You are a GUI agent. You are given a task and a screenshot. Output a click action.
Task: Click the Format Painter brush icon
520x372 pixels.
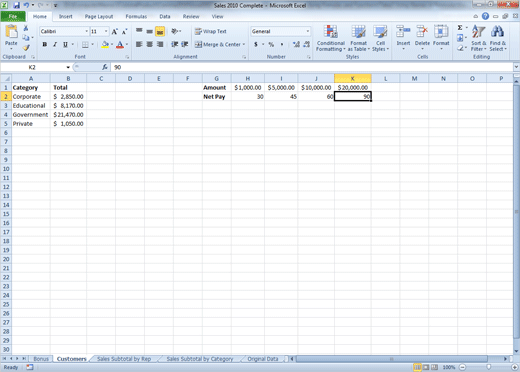point(26,48)
